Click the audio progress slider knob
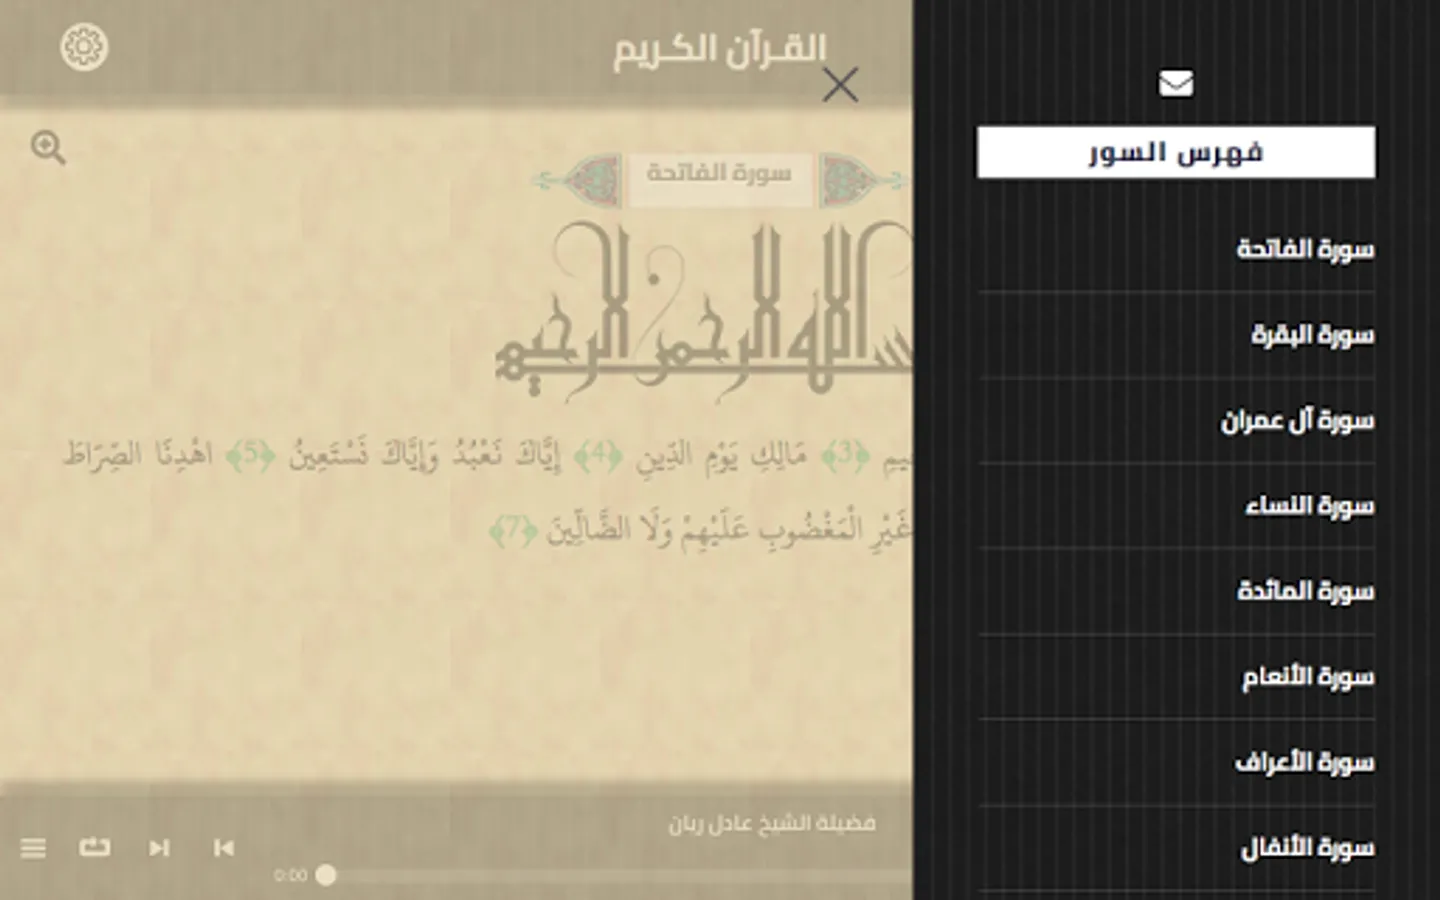Image resolution: width=1440 pixels, height=900 pixels. (x=326, y=875)
